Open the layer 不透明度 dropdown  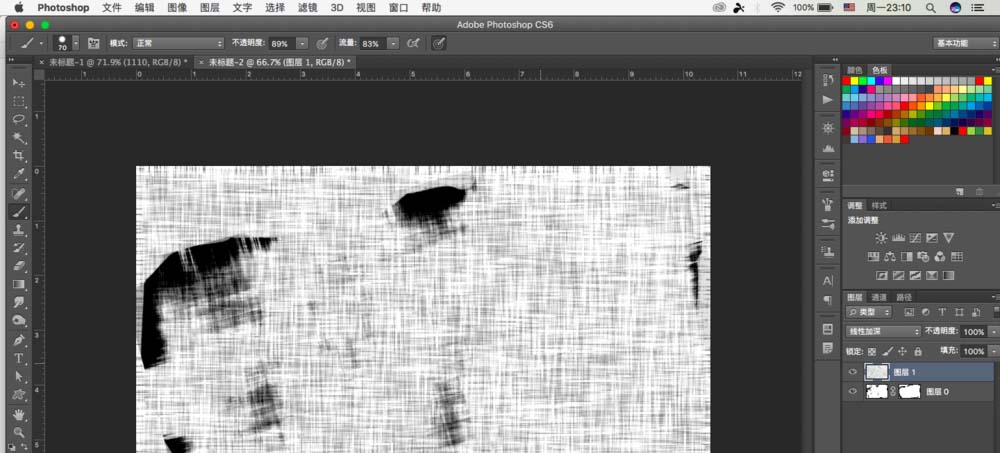click(x=992, y=332)
